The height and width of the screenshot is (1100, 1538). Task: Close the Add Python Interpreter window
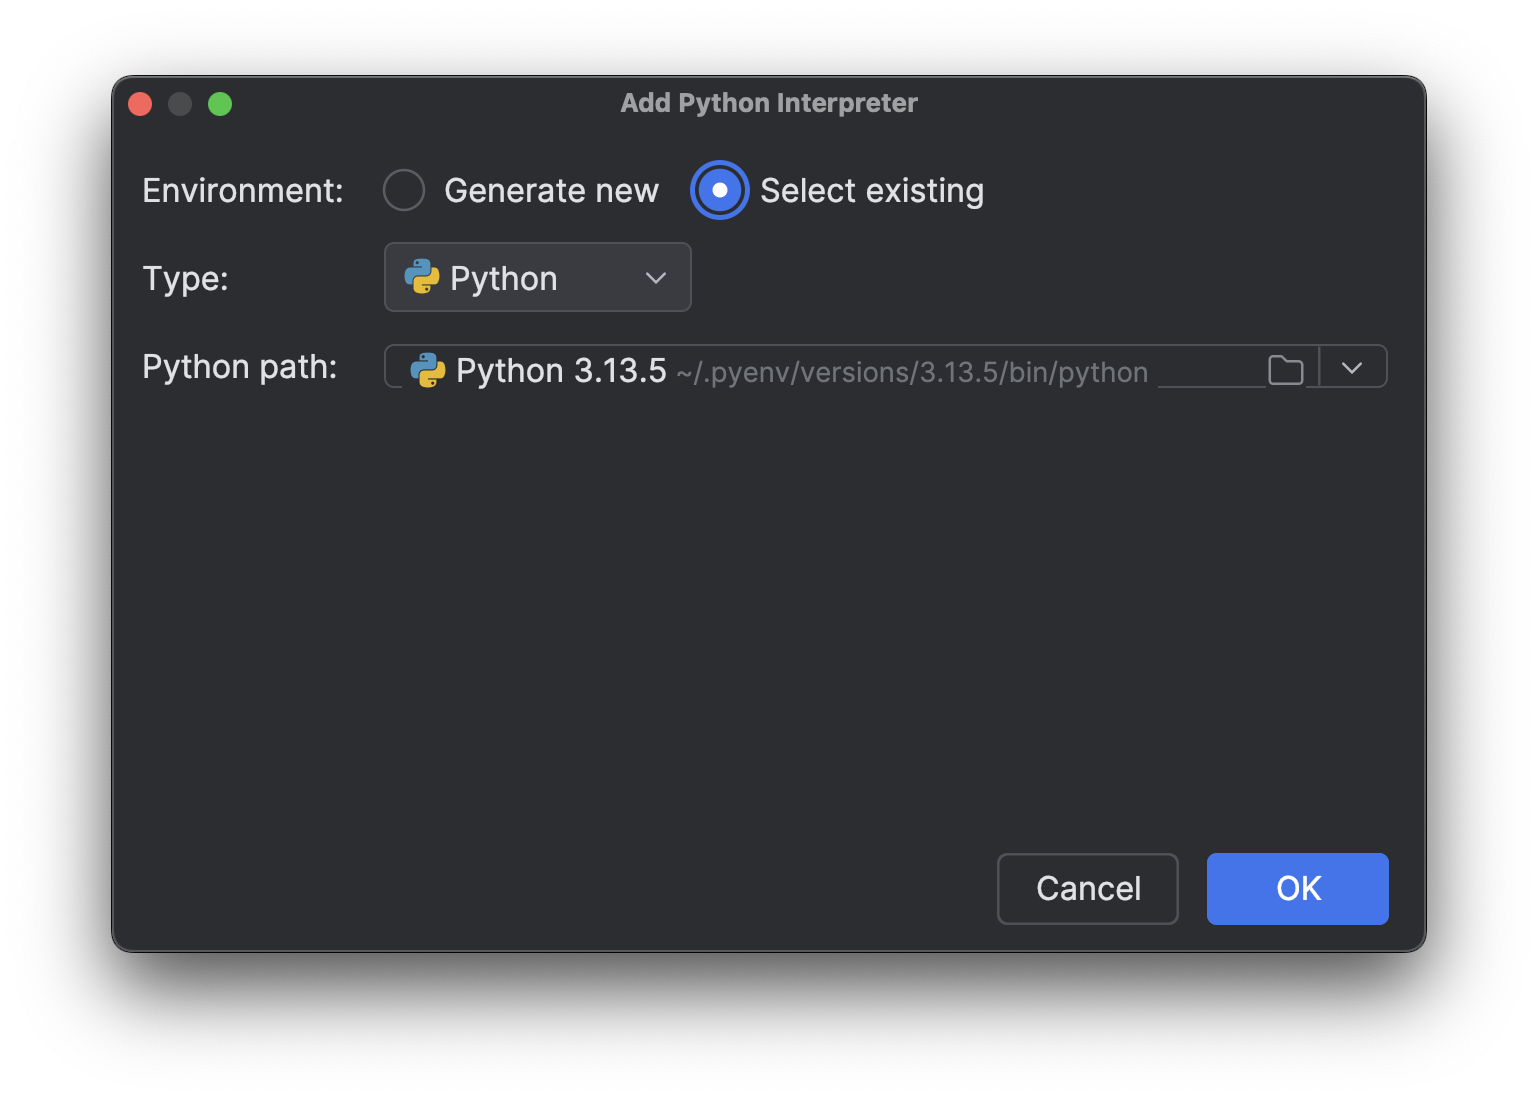140,104
